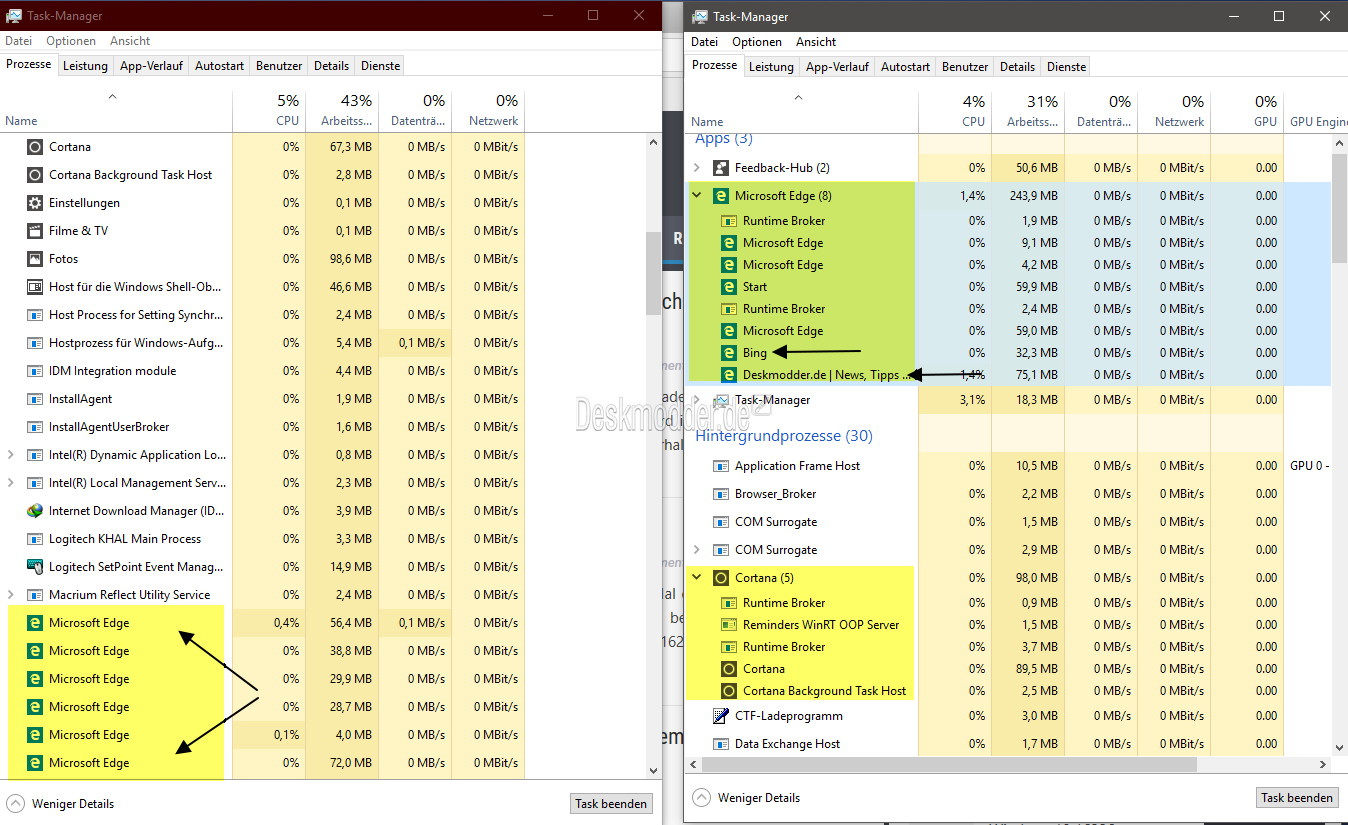Click Weniger Details label in left window
The width and height of the screenshot is (1348, 825).
pyautogui.click(x=73, y=804)
